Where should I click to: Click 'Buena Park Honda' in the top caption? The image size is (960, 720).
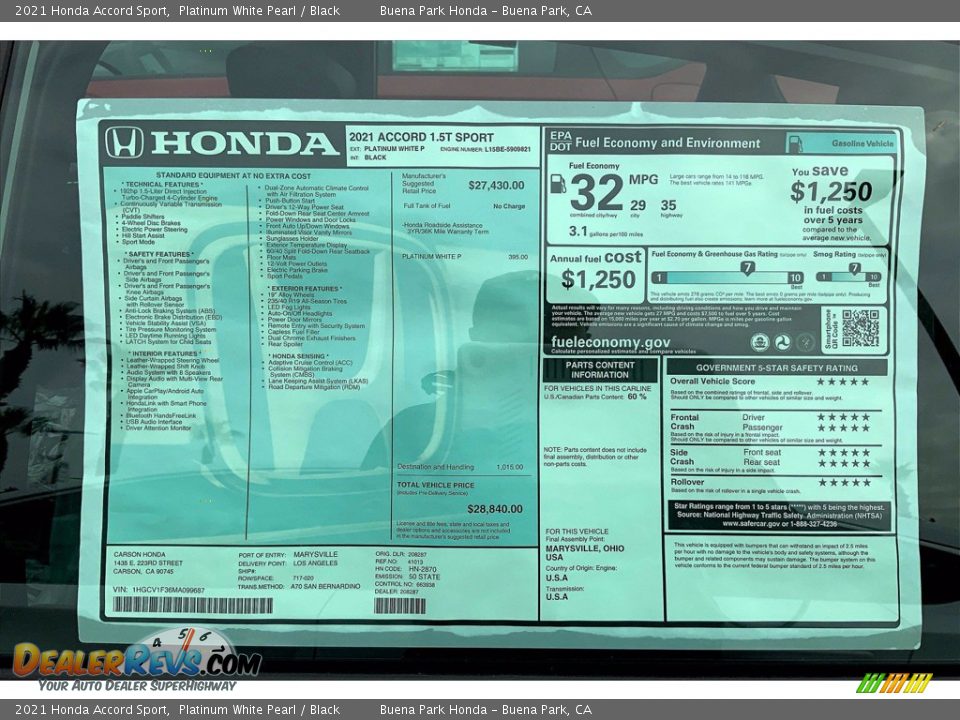point(433,10)
